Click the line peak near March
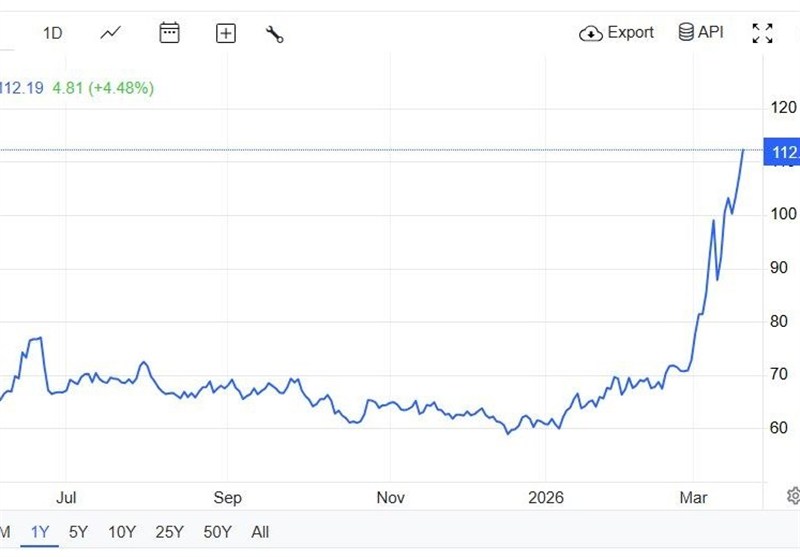Screen dimensions: 800x557 pos(743,150)
